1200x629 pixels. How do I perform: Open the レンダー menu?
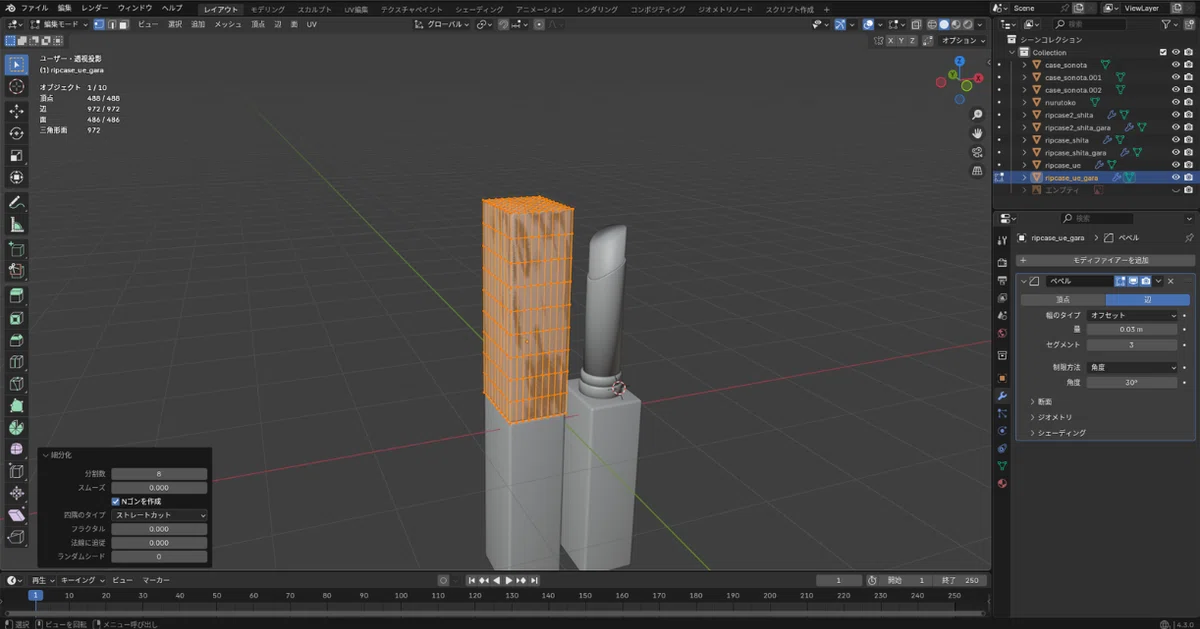point(95,8)
